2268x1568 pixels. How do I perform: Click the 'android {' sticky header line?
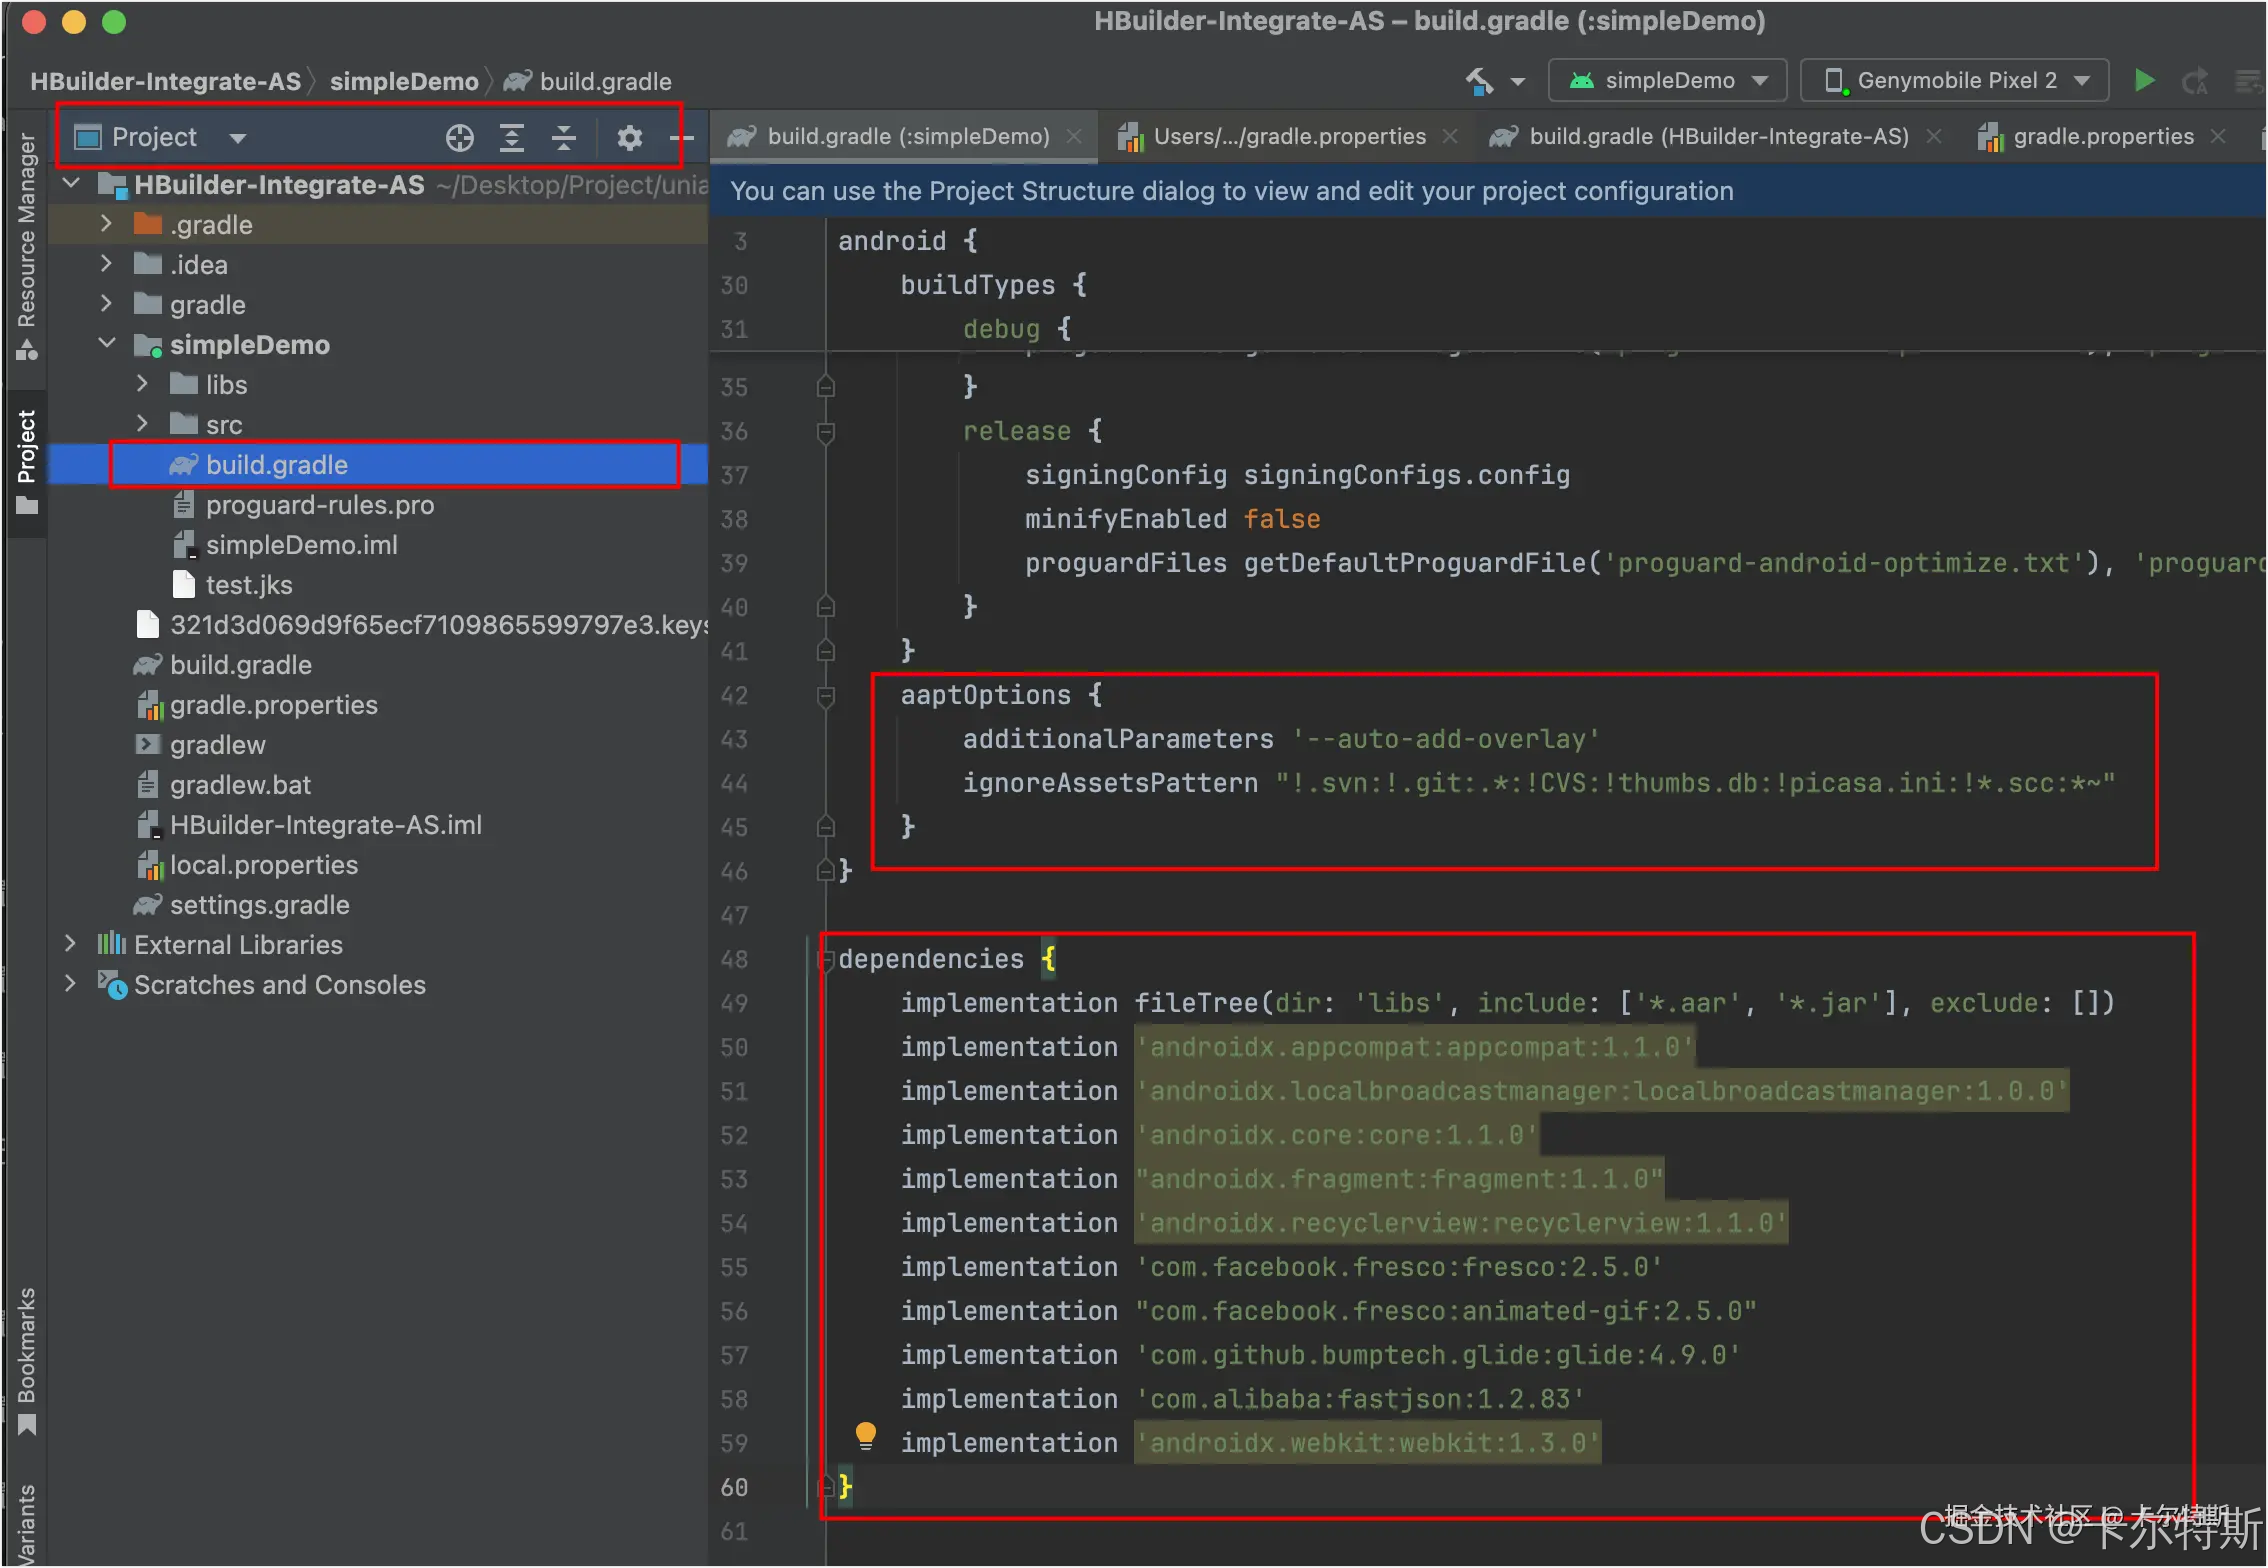(x=907, y=241)
